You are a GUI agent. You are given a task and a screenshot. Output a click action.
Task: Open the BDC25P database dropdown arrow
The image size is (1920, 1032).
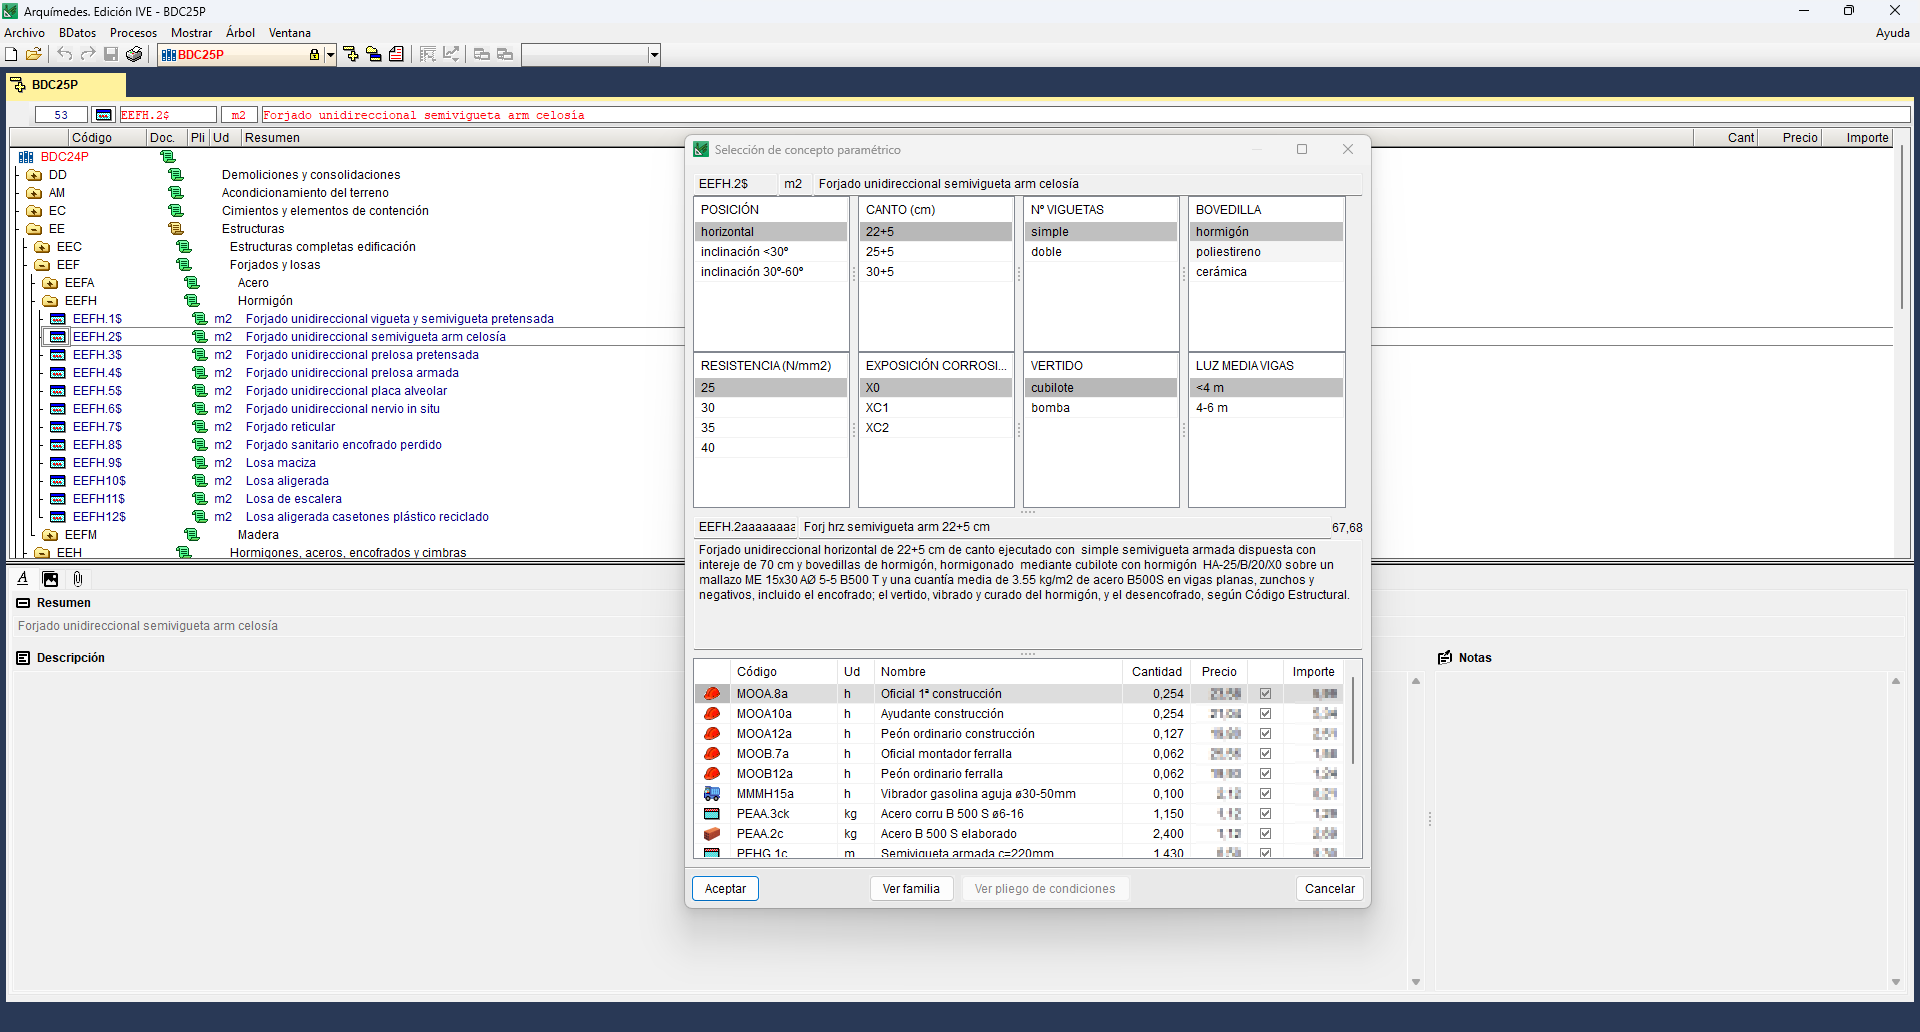click(x=330, y=55)
